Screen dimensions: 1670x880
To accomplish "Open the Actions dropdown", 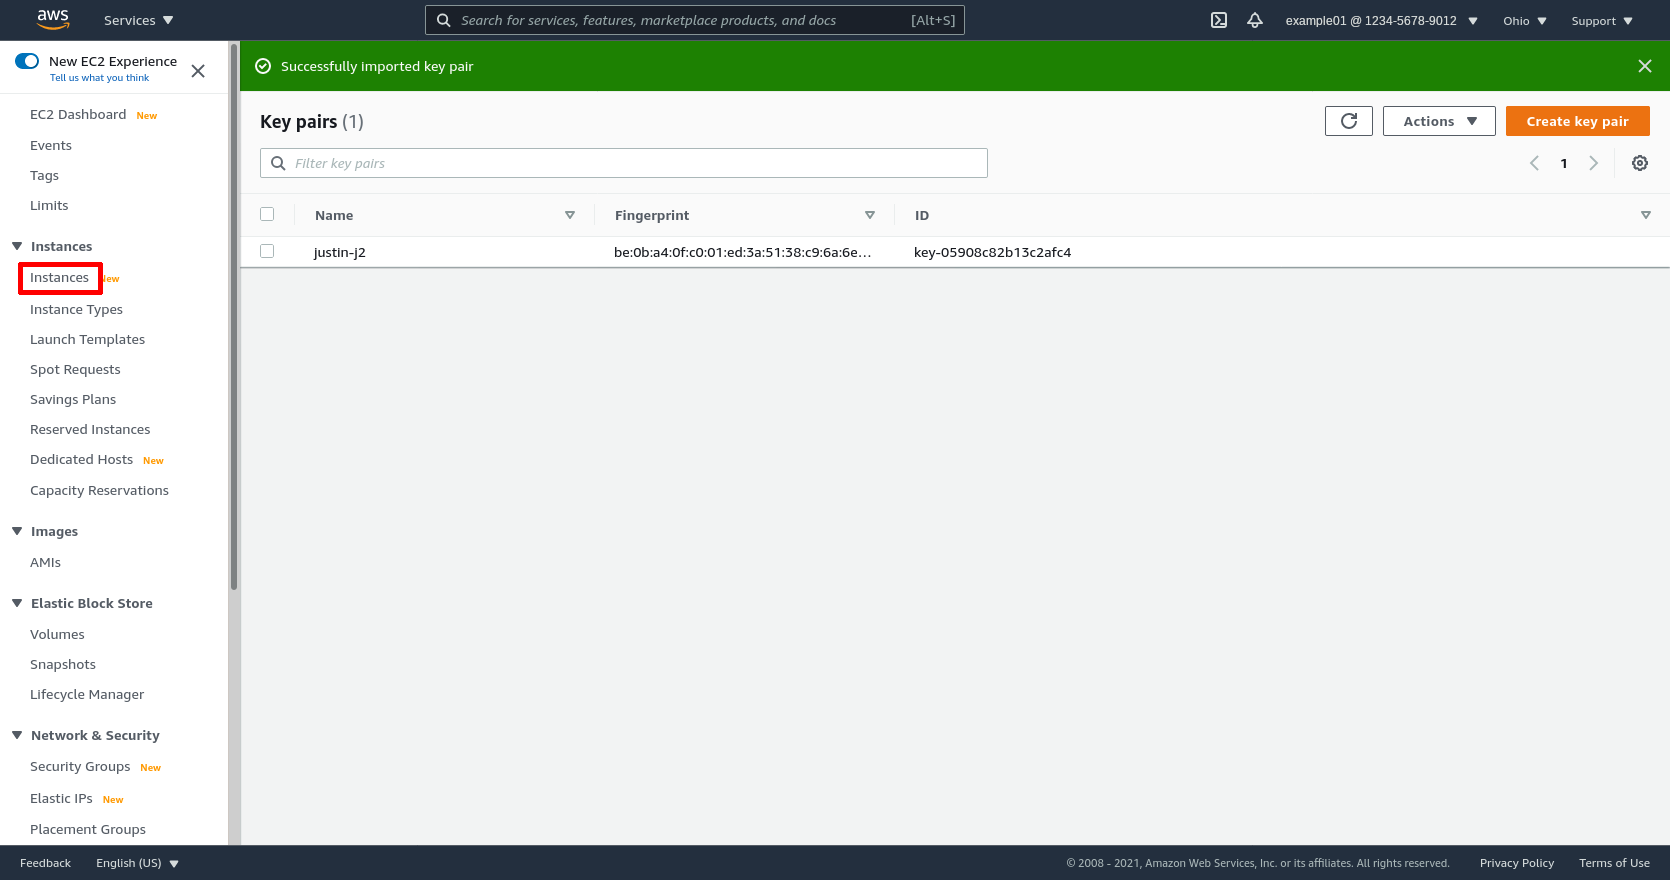I will (x=1439, y=121).
